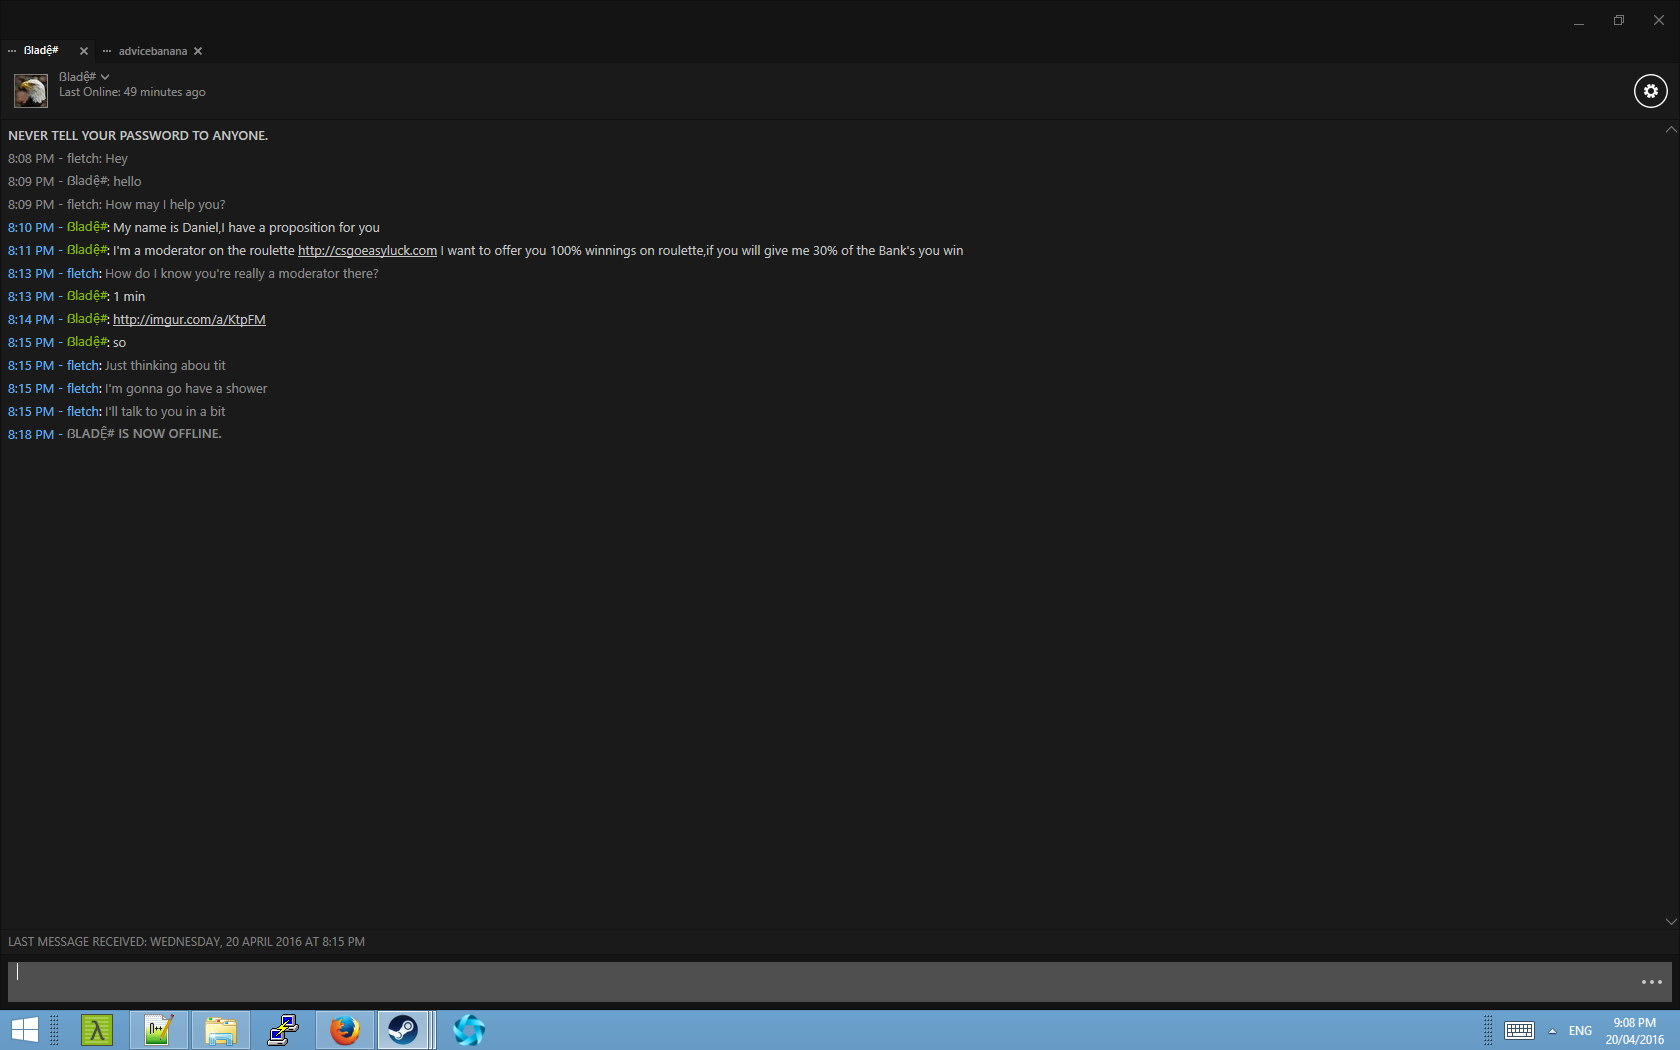Show hidden system tray icons
The width and height of the screenshot is (1680, 1050).
tap(1552, 1031)
